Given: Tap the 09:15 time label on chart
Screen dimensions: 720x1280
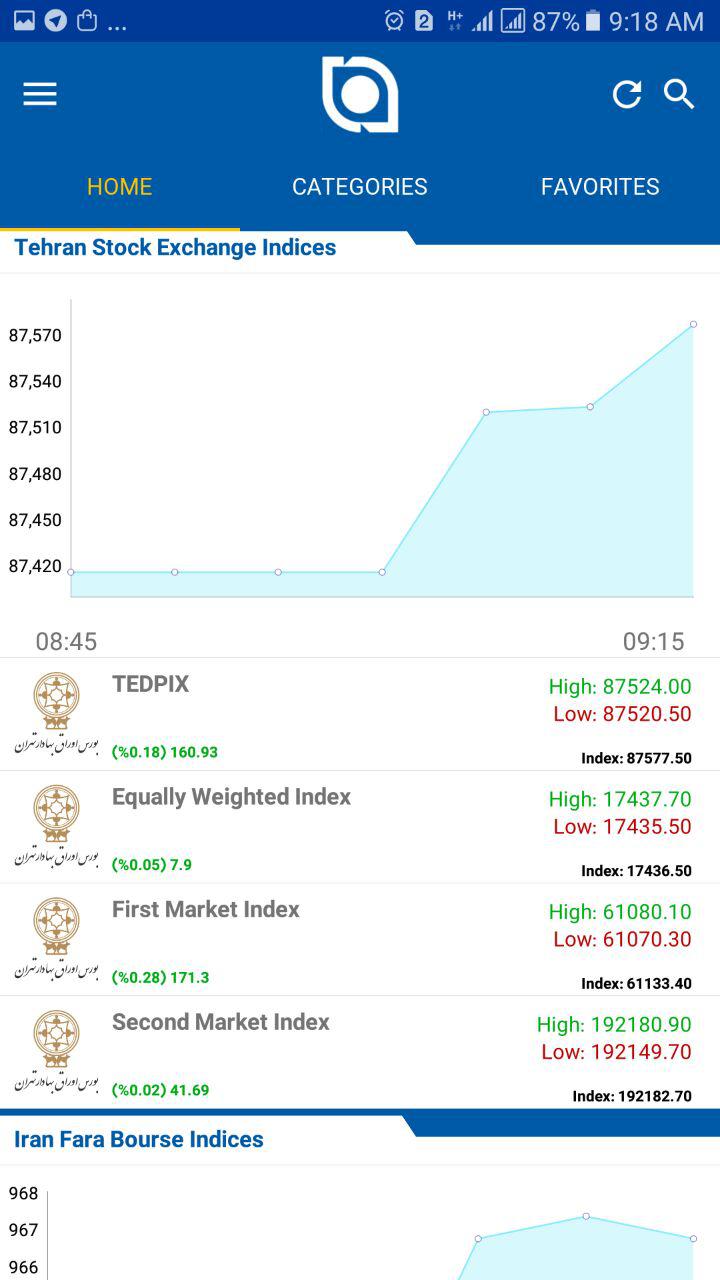Looking at the screenshot, I should coord(653,642).
